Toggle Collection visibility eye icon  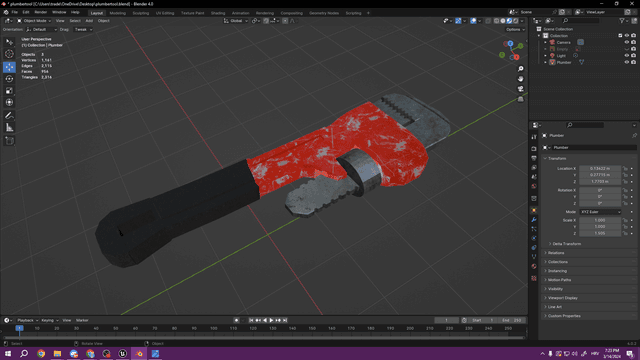coord(627,36)
